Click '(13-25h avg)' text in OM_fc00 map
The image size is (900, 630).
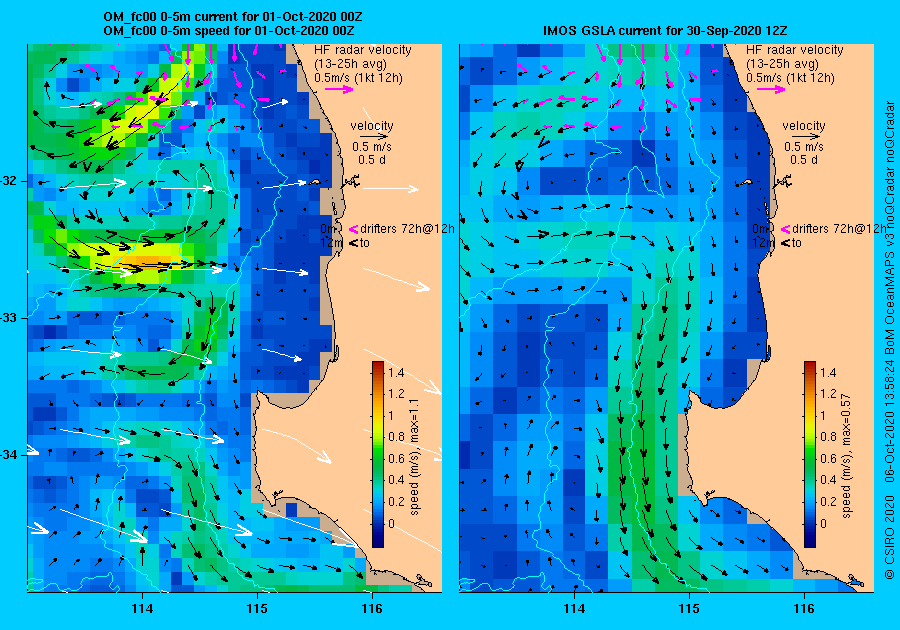tap(350, 64)
